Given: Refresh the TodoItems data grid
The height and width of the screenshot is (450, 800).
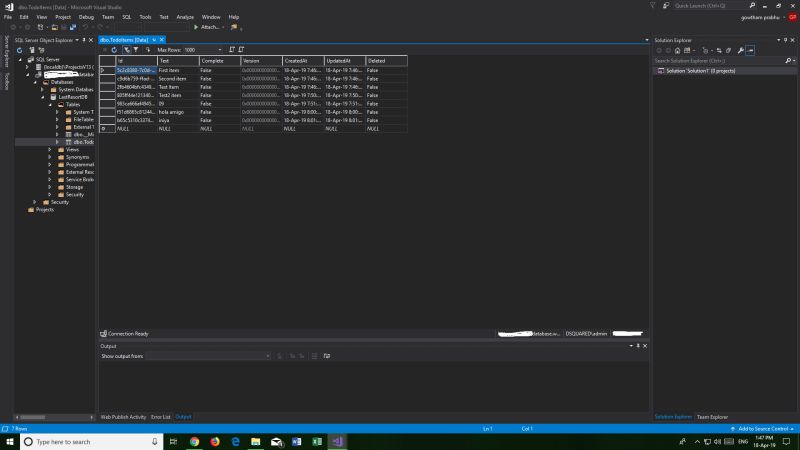Looking at the screenshot, I should pyautogui.click(x=114, y=50).
